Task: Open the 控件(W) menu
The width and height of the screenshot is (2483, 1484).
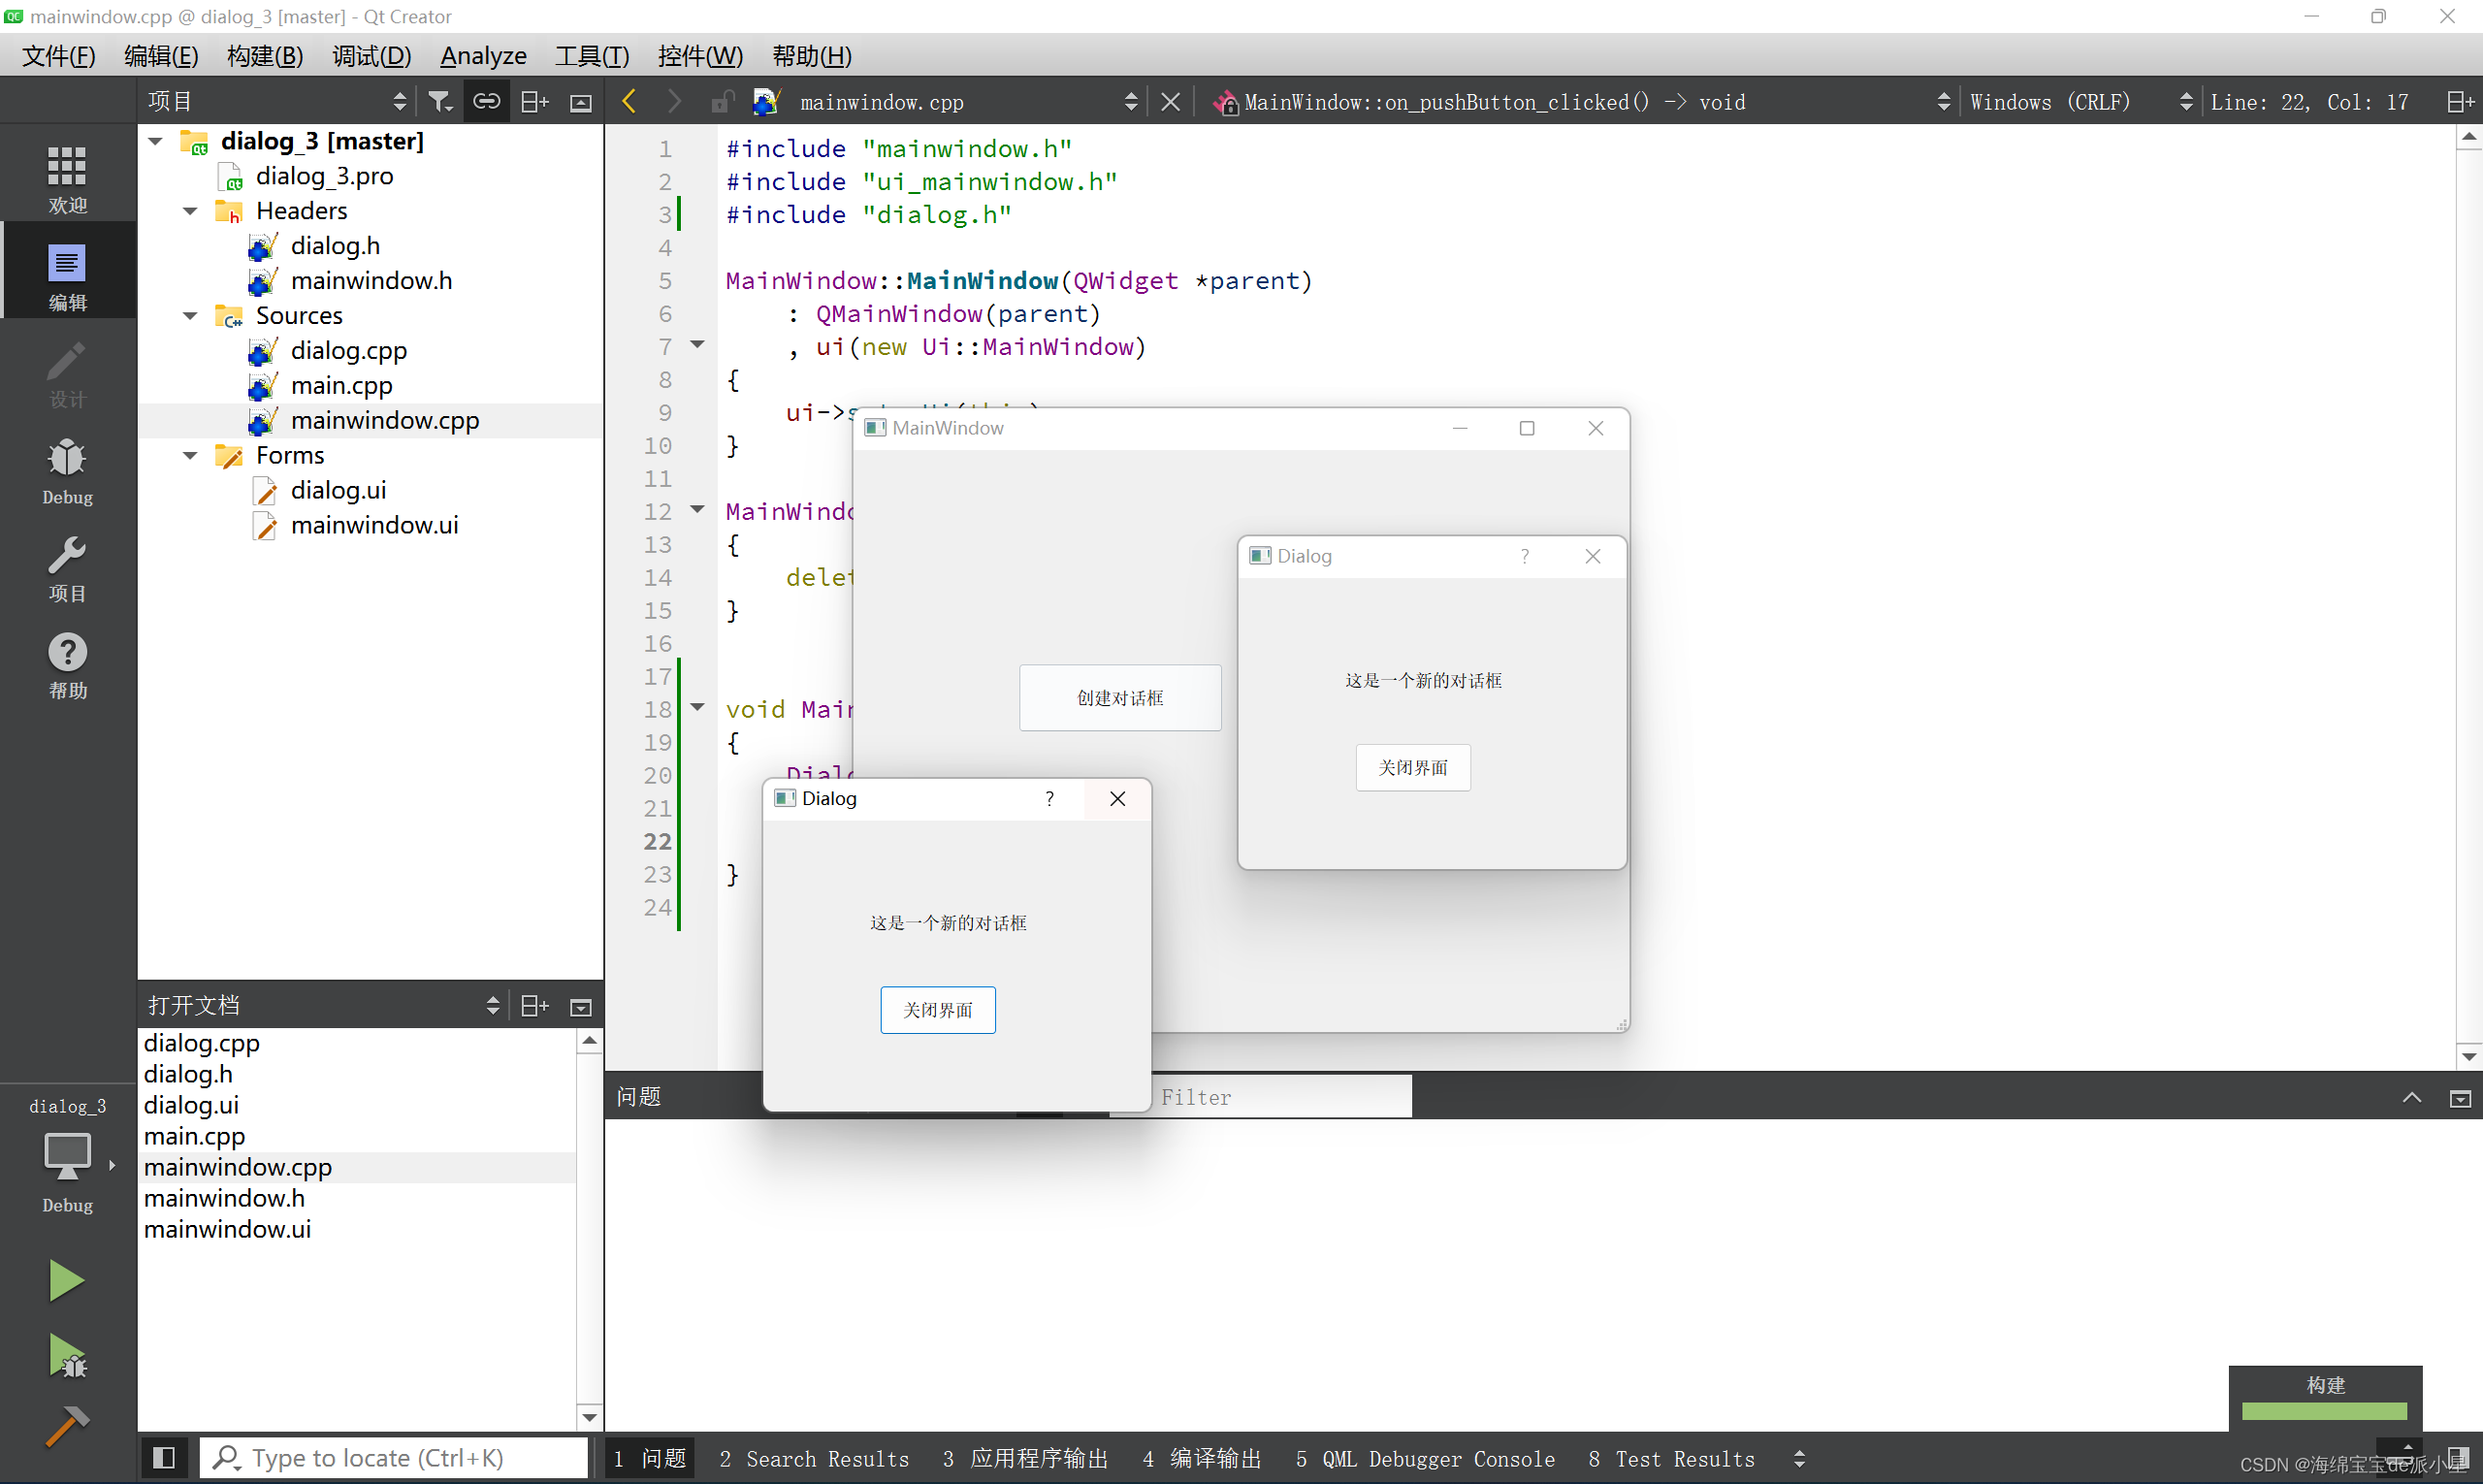Action: [700, 56]
